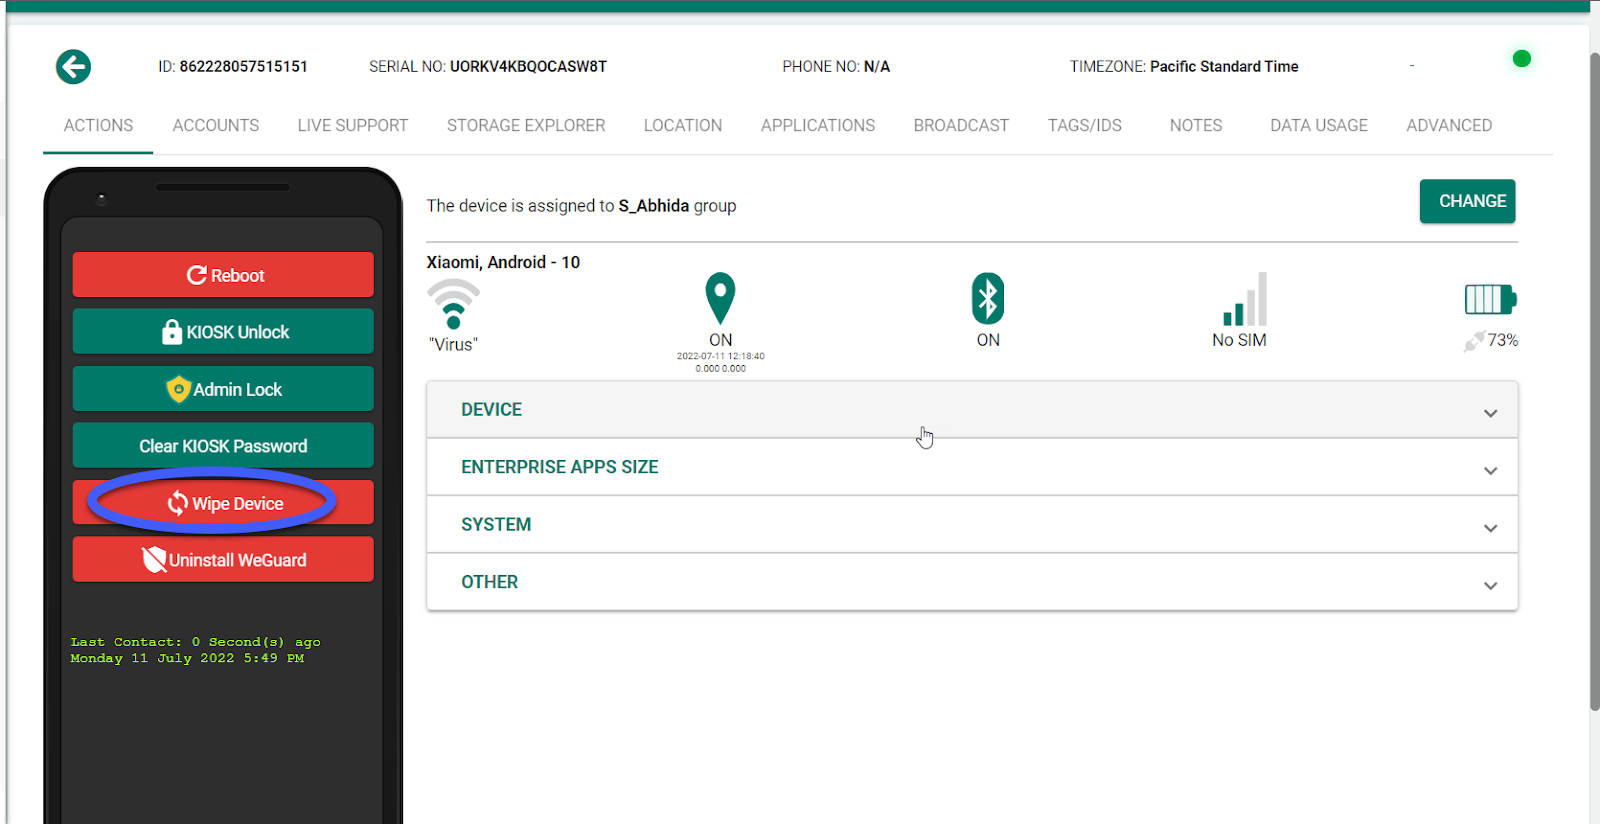The height and width of the screenshot is (824, 1600).
Task: Click the Admin Lock button
Action: pos(223,389)
